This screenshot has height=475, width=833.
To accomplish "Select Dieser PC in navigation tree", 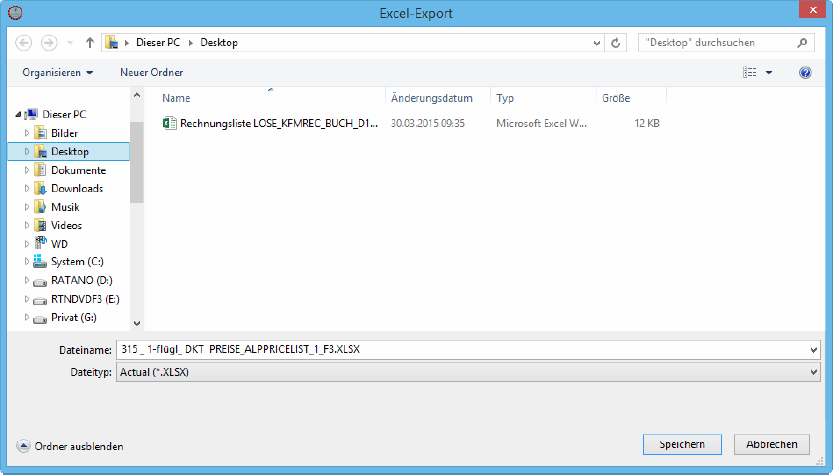I will (x=64, y=114).
